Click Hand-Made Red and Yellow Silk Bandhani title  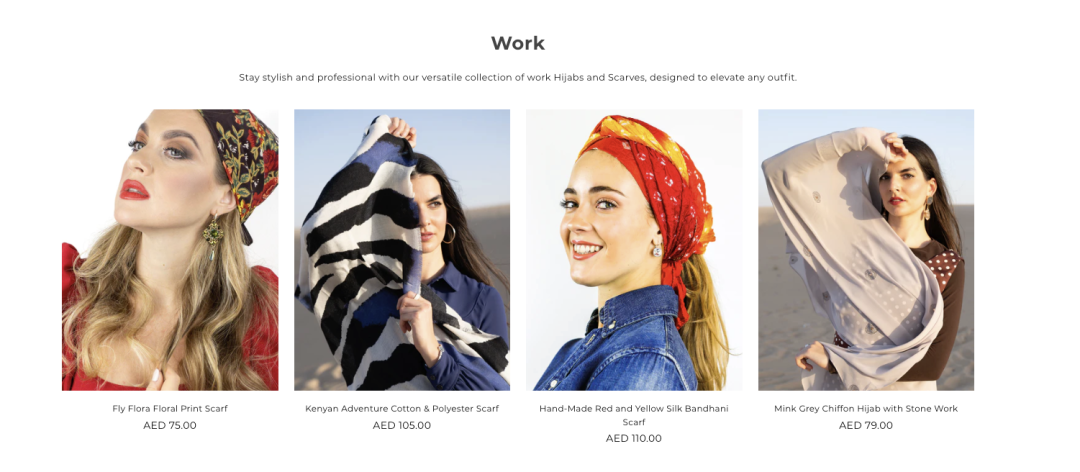(x=634, y=409)
